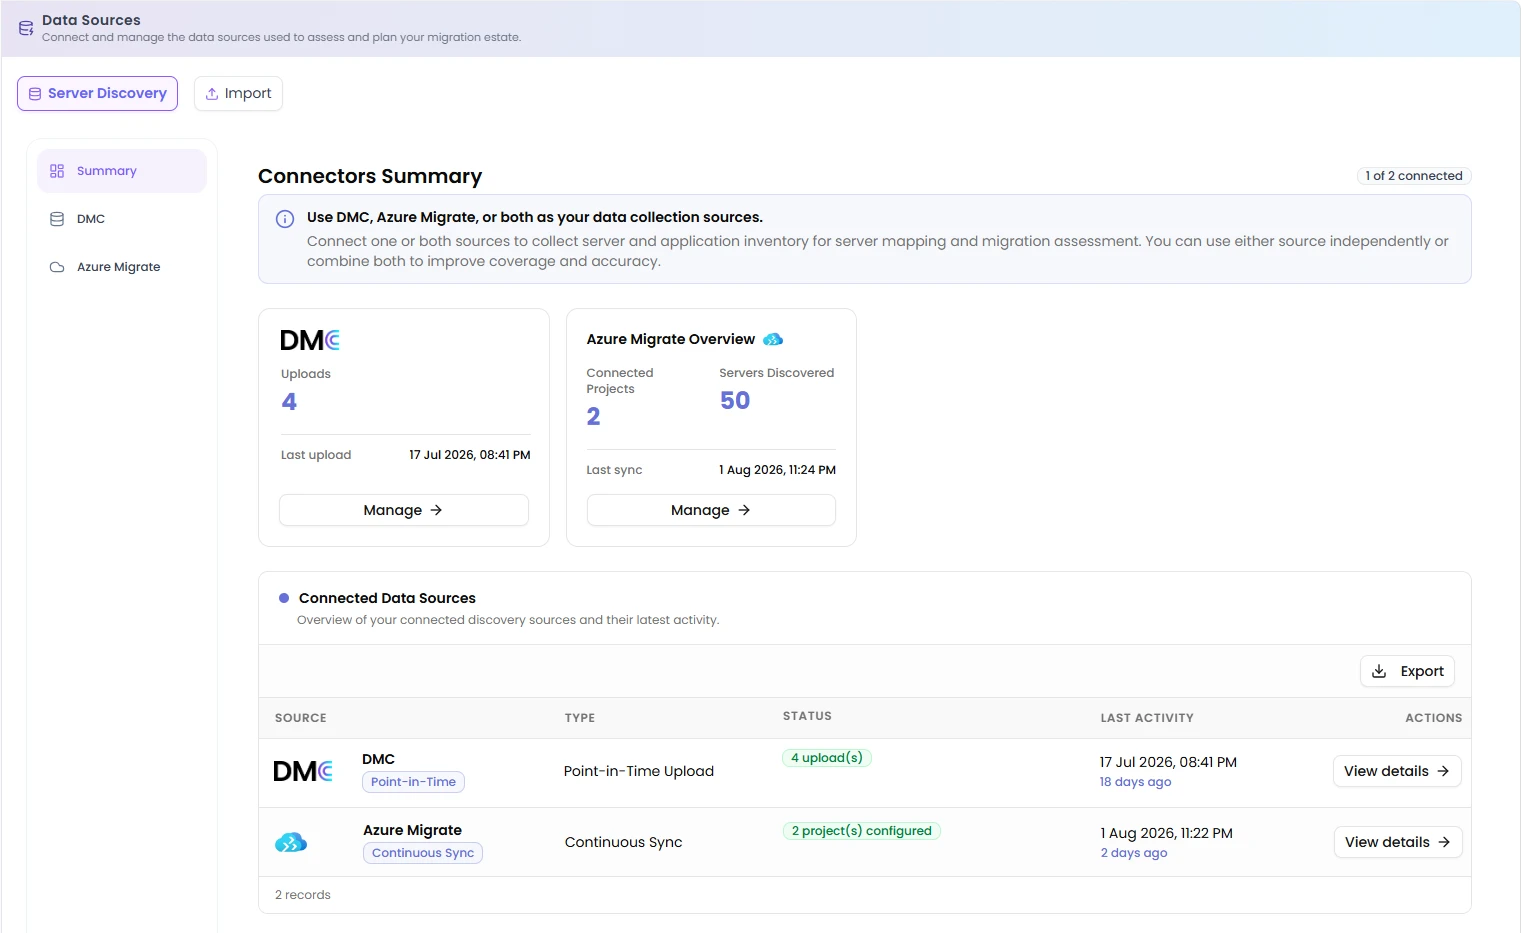The height and width of the screenshot is (933, 1521).
Task: Click the '1 of 2 connected' badge
Action: (x=1414, y=176)
